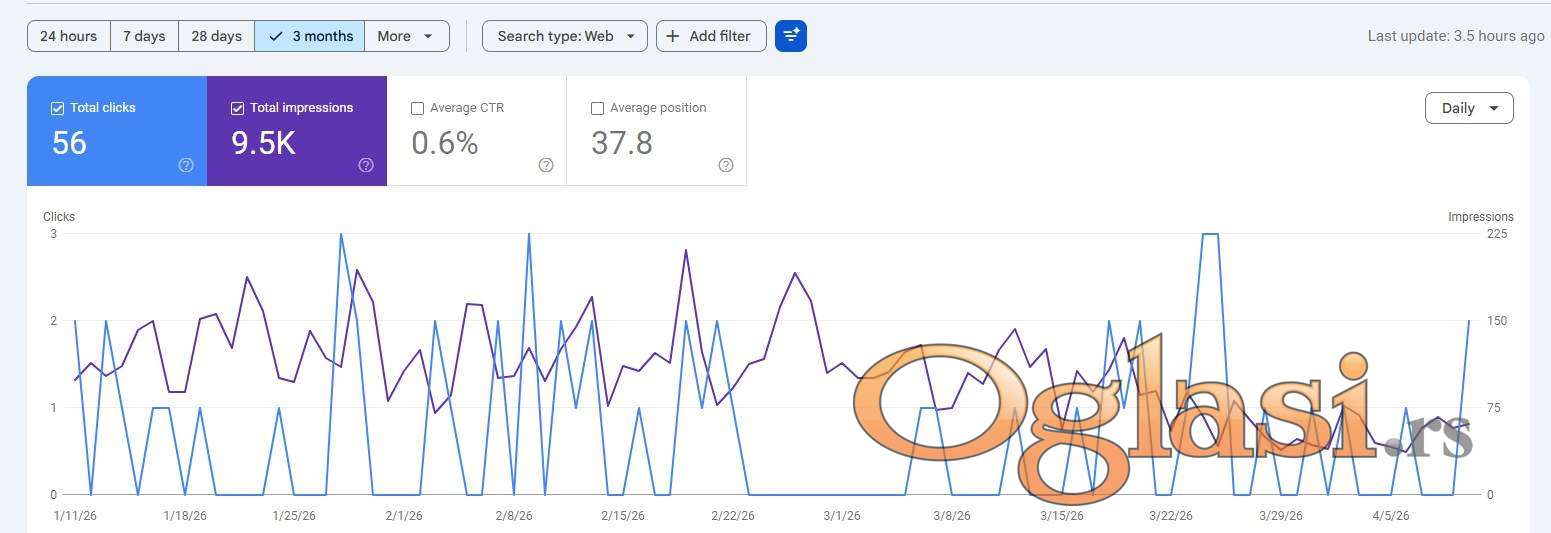Click help icon on Average CTR card

coord(546,165)
